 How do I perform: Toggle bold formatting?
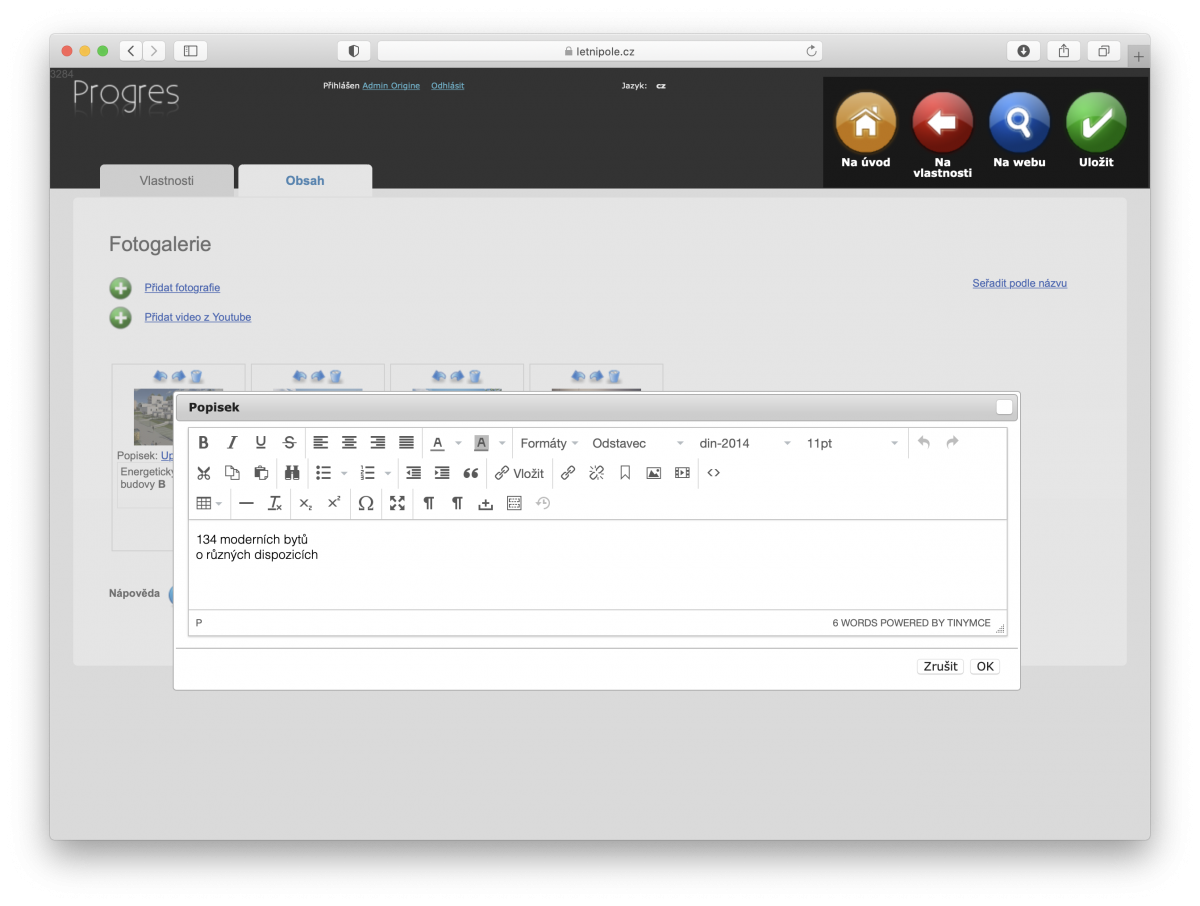[203, 442]
